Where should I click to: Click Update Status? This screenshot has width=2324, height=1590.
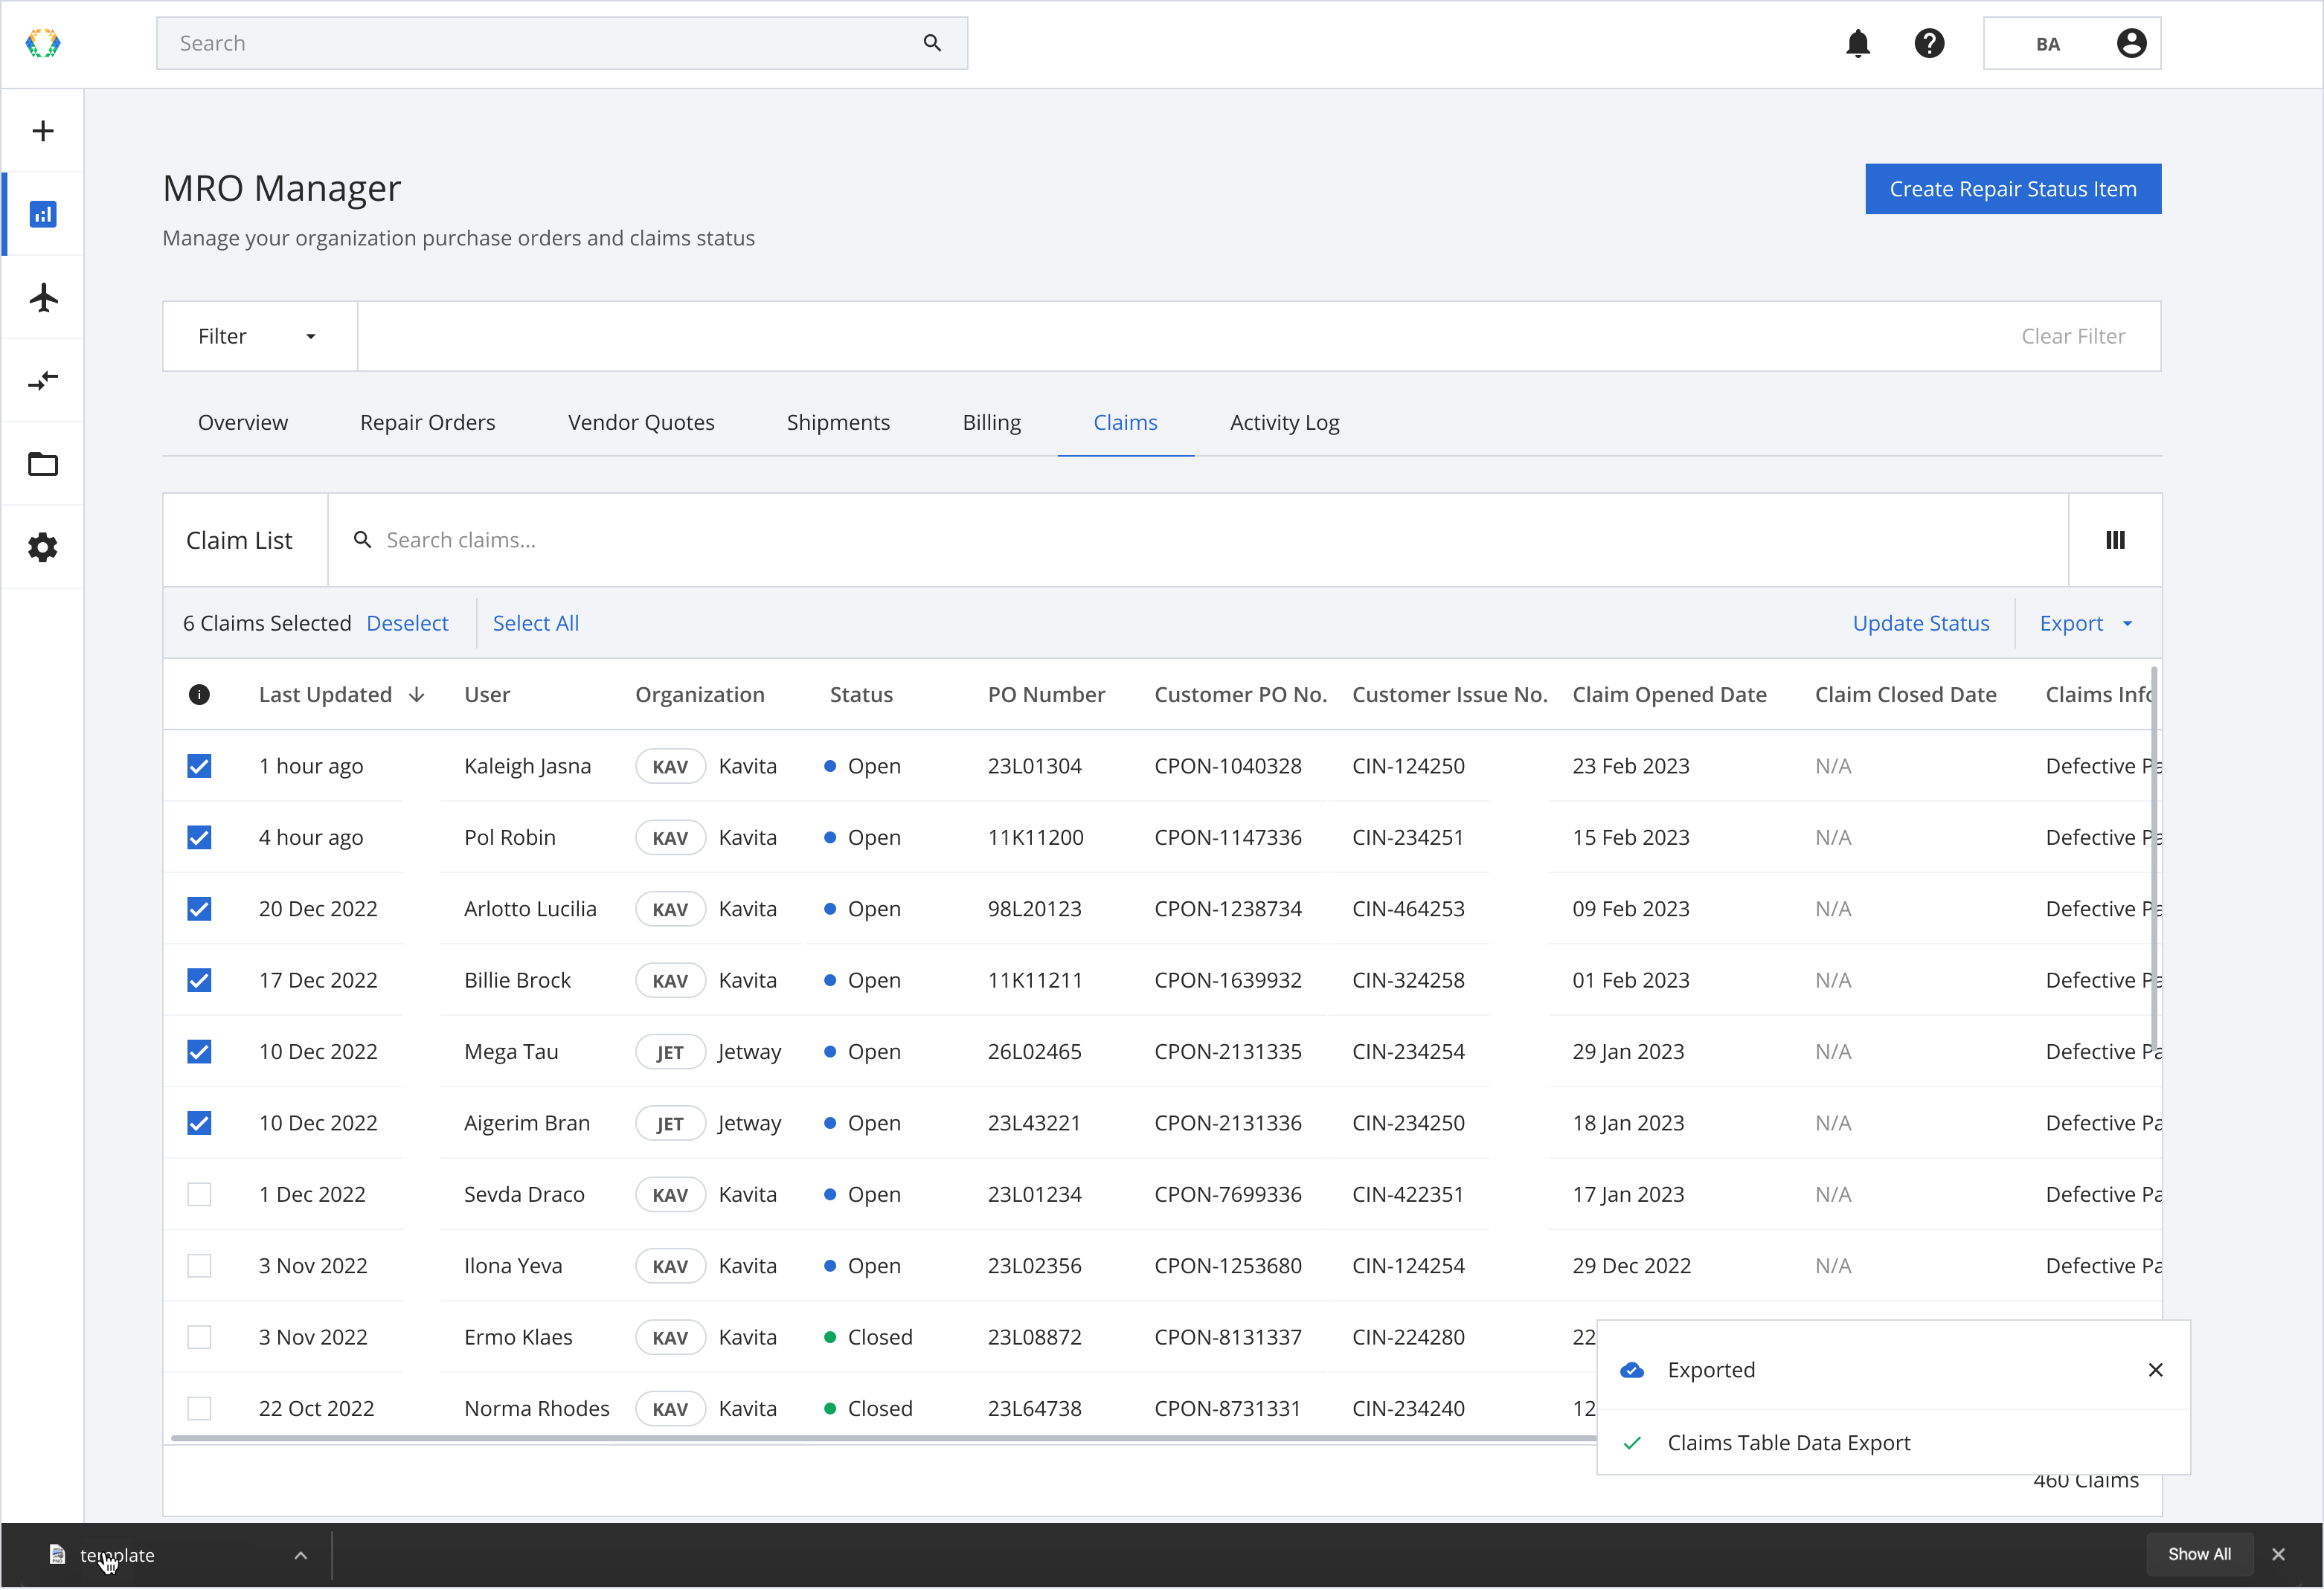pyautogui.click(x=1920, y=623)
